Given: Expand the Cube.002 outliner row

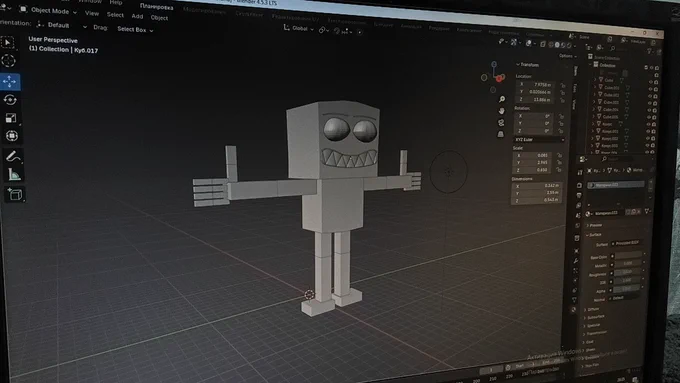Looking at the screenshot, I should pos(595,94).
